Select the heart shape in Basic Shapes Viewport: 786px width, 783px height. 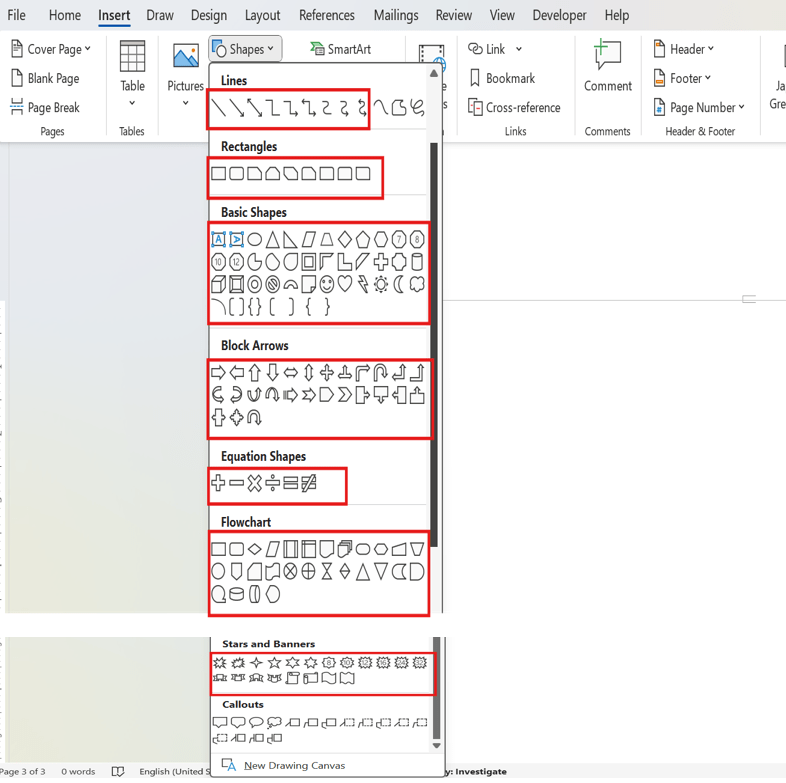point(345,285)
